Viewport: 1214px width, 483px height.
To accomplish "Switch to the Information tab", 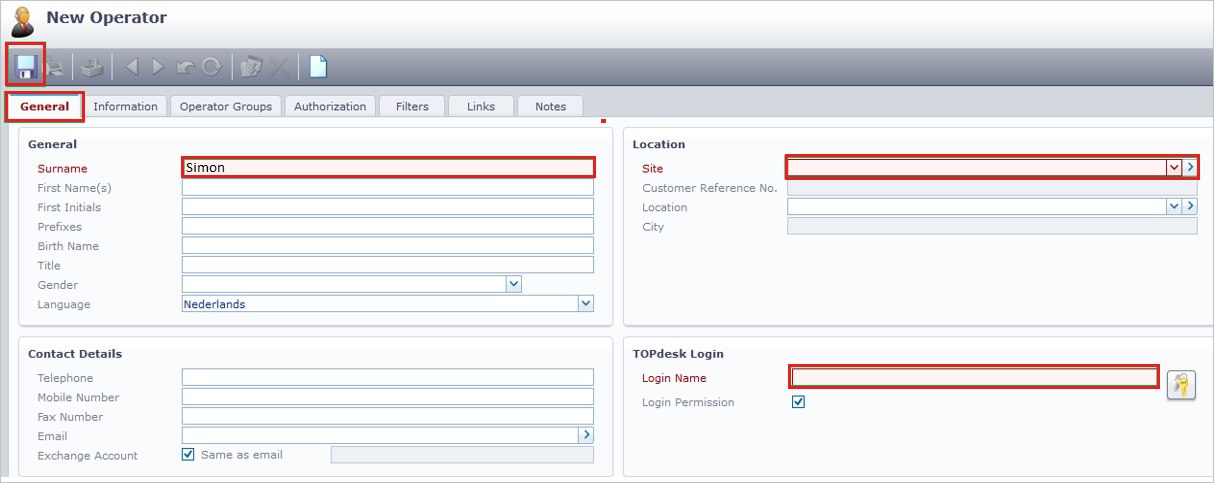I will 125,106.
